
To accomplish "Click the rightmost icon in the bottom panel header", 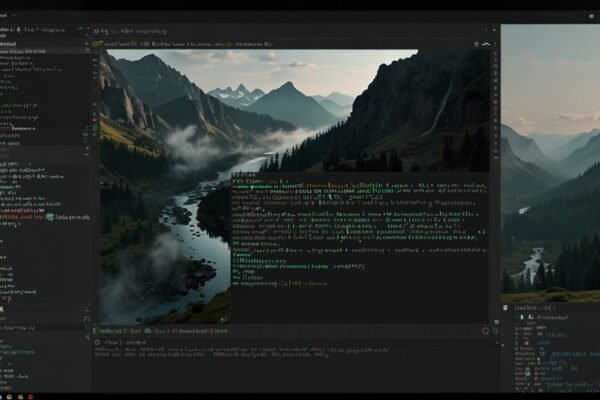I will tap(495, 330).
